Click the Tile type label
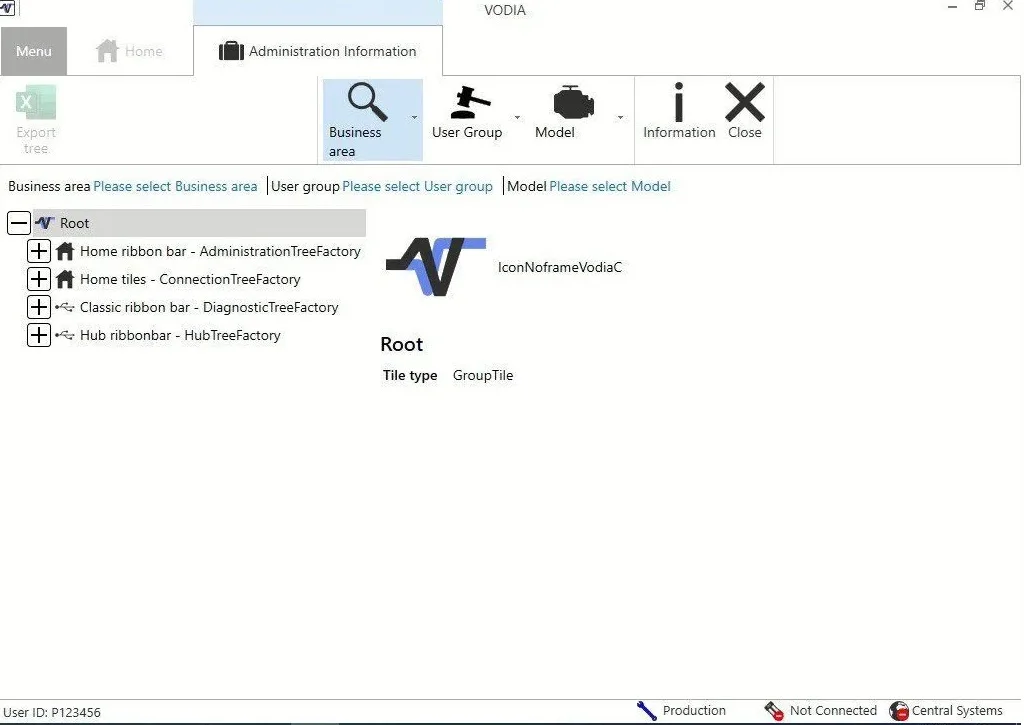This screenshot has width=1024, height=725. (410, 375)
